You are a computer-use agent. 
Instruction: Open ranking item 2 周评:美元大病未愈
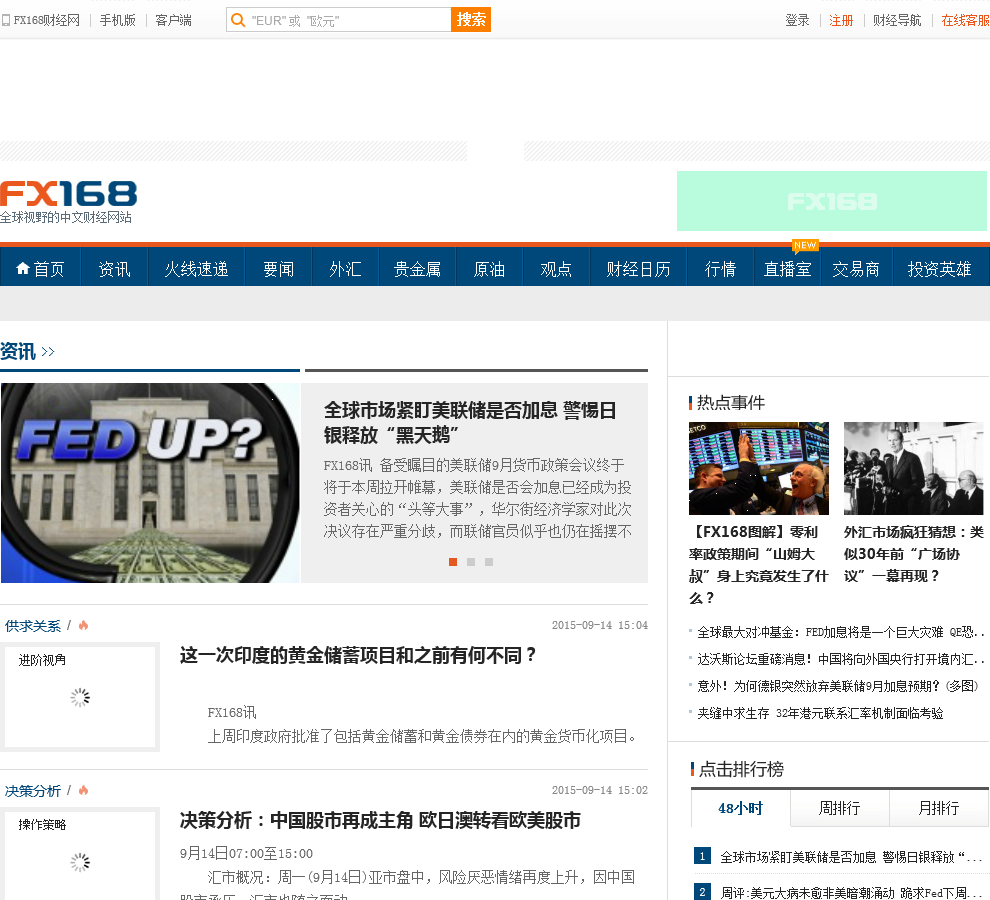coord(851,892)
